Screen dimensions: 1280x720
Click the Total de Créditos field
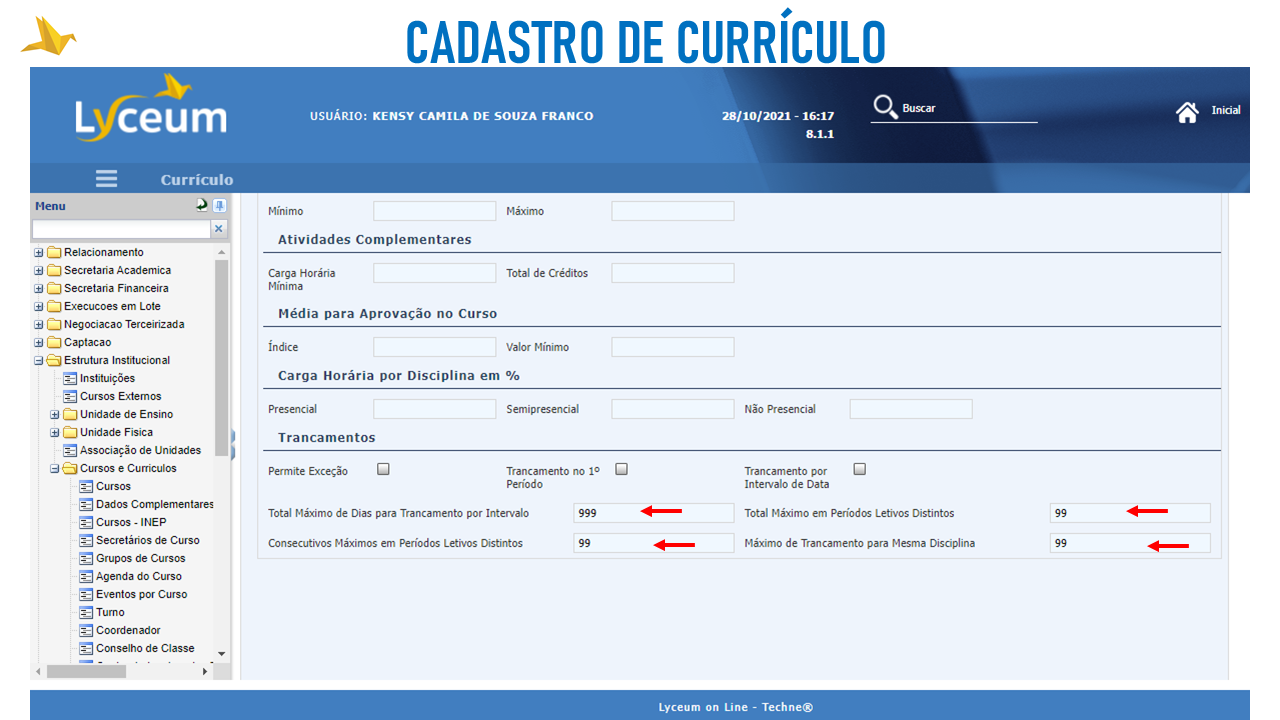(672, 273)
